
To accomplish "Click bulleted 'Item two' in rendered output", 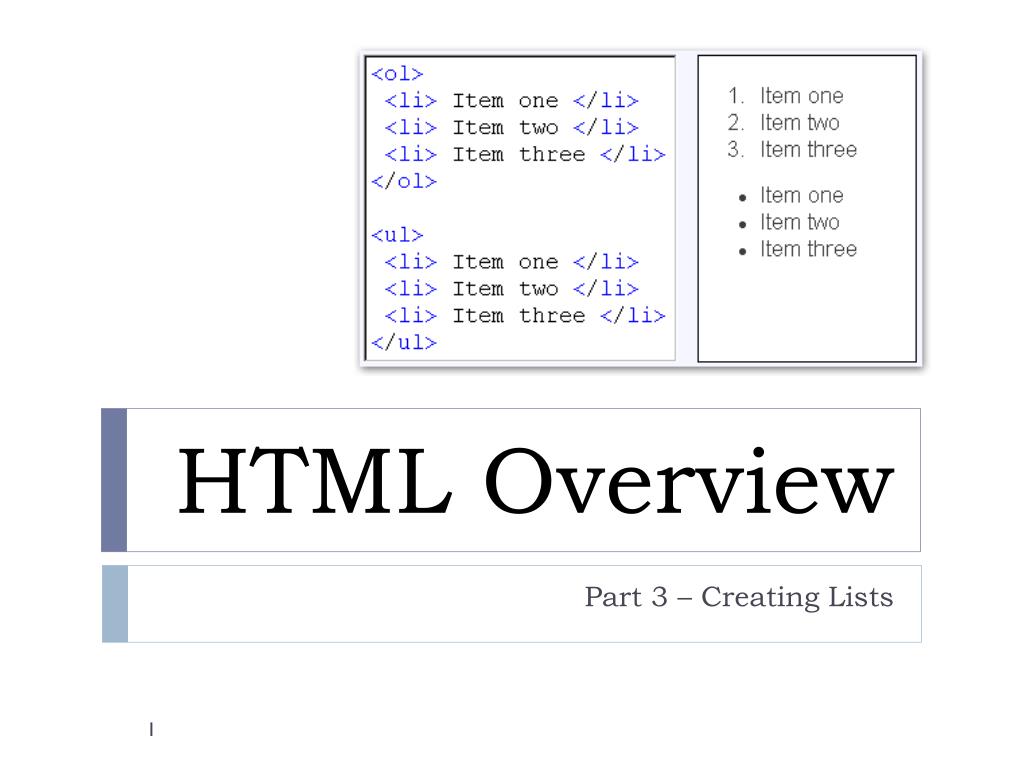I will (x=789, y=222).
